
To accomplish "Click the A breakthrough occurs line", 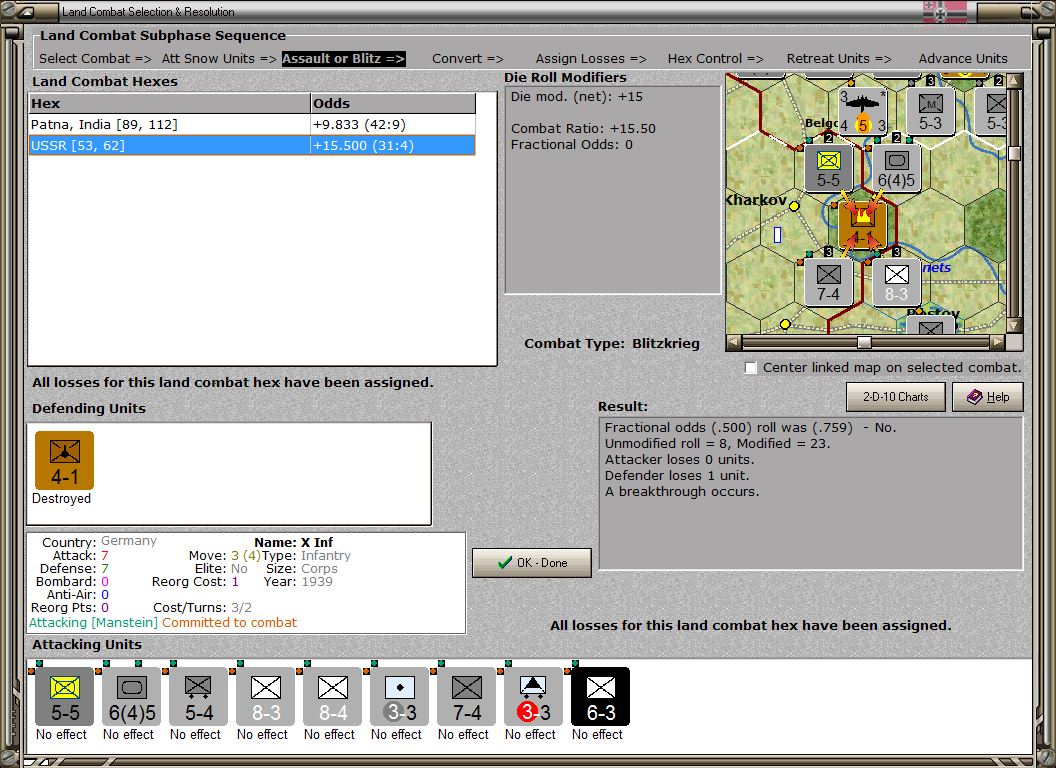I will 682,492.
